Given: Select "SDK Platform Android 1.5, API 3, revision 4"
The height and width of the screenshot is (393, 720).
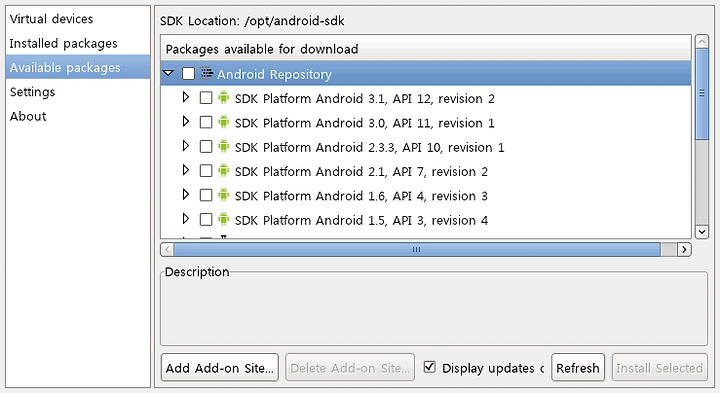Looking at the screenshot, I should (x=361, y=220).
